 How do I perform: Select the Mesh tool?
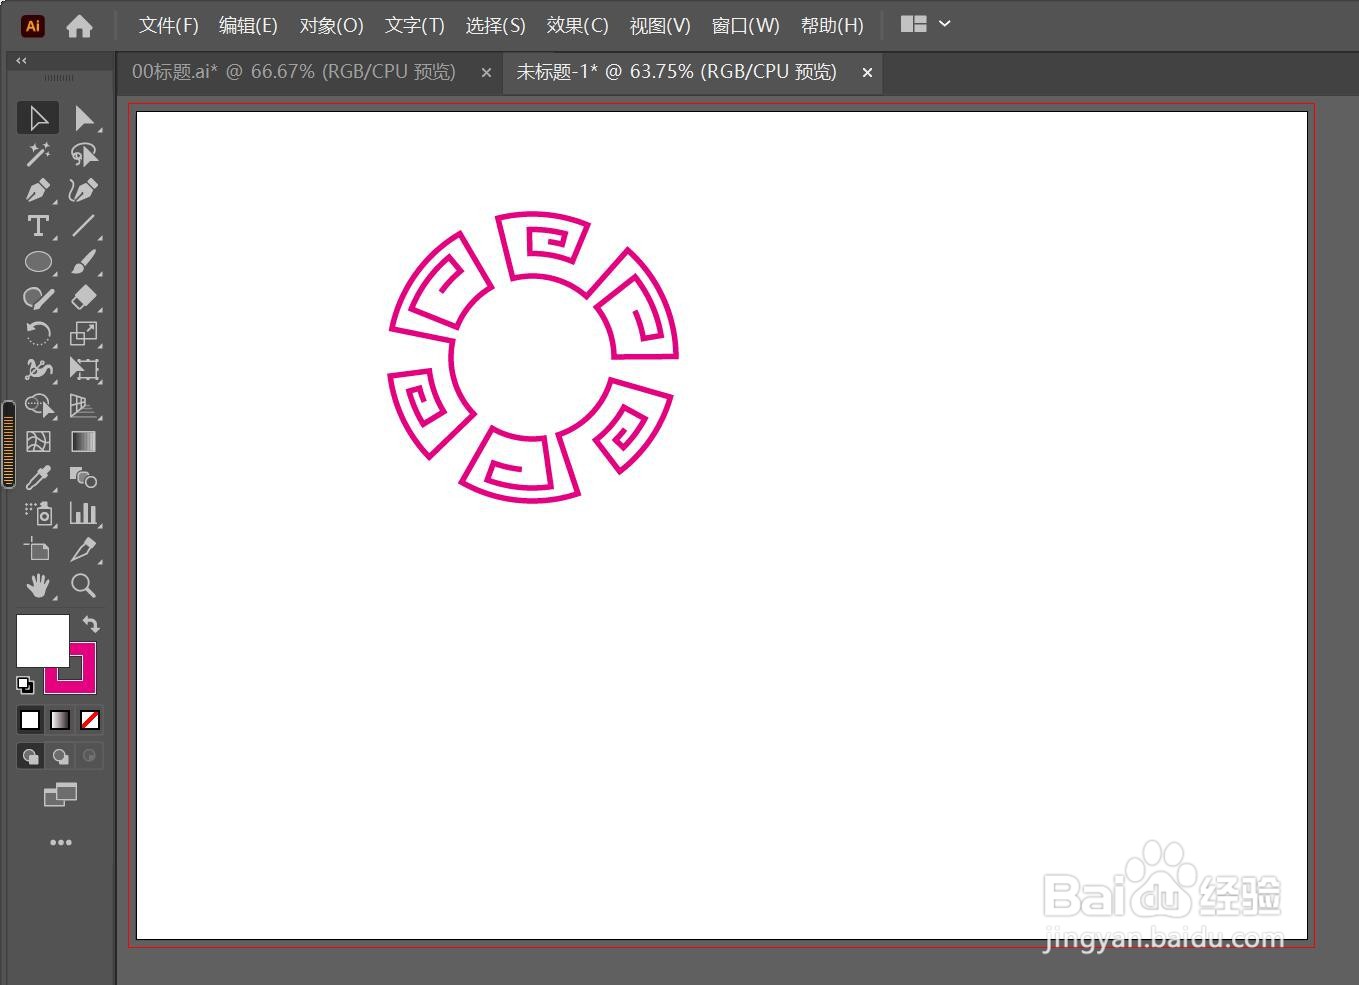[x=38, y=442]
